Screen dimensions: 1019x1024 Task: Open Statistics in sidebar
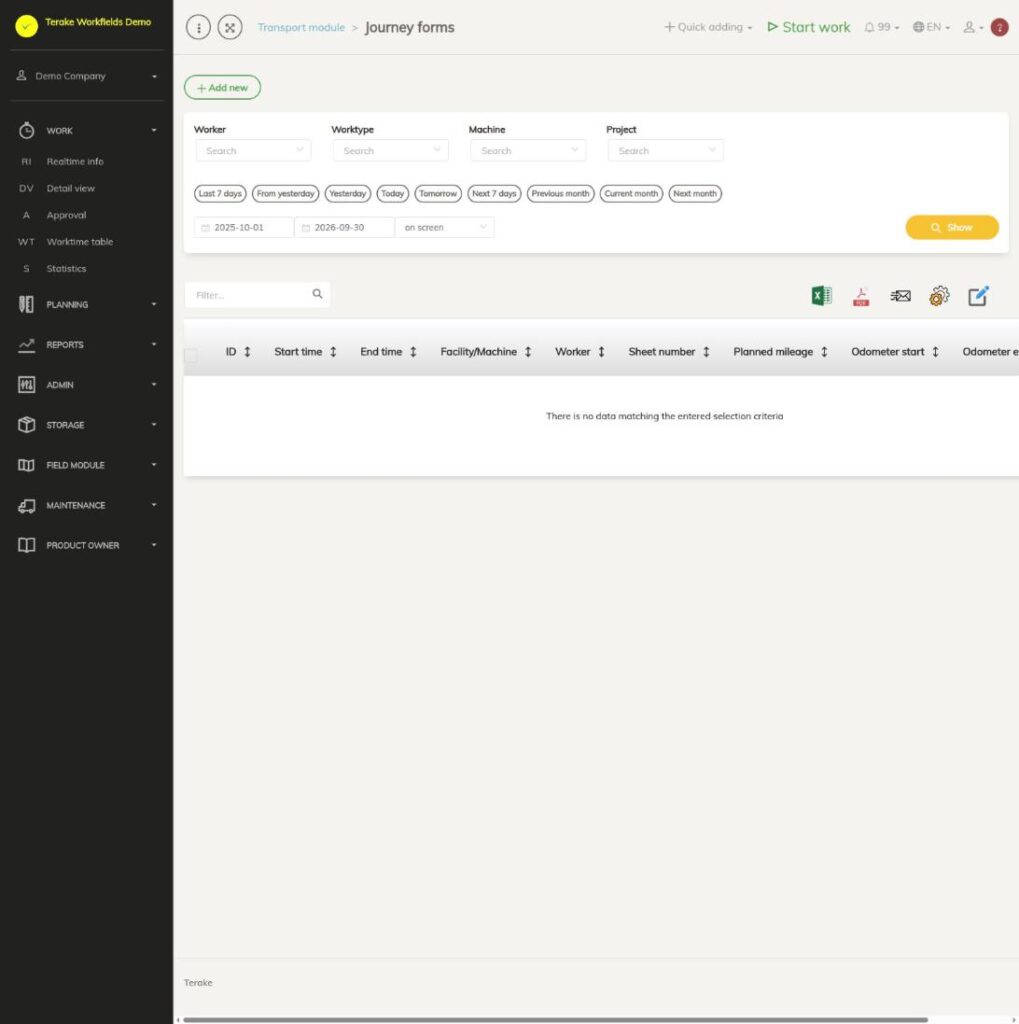pos(66,268)
